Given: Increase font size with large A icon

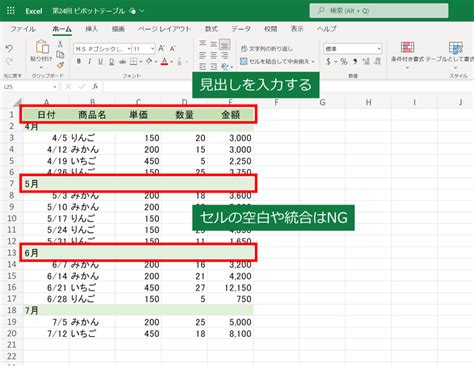Looking at the screenshot, I should pyautogui.click(x=161, y=49).
